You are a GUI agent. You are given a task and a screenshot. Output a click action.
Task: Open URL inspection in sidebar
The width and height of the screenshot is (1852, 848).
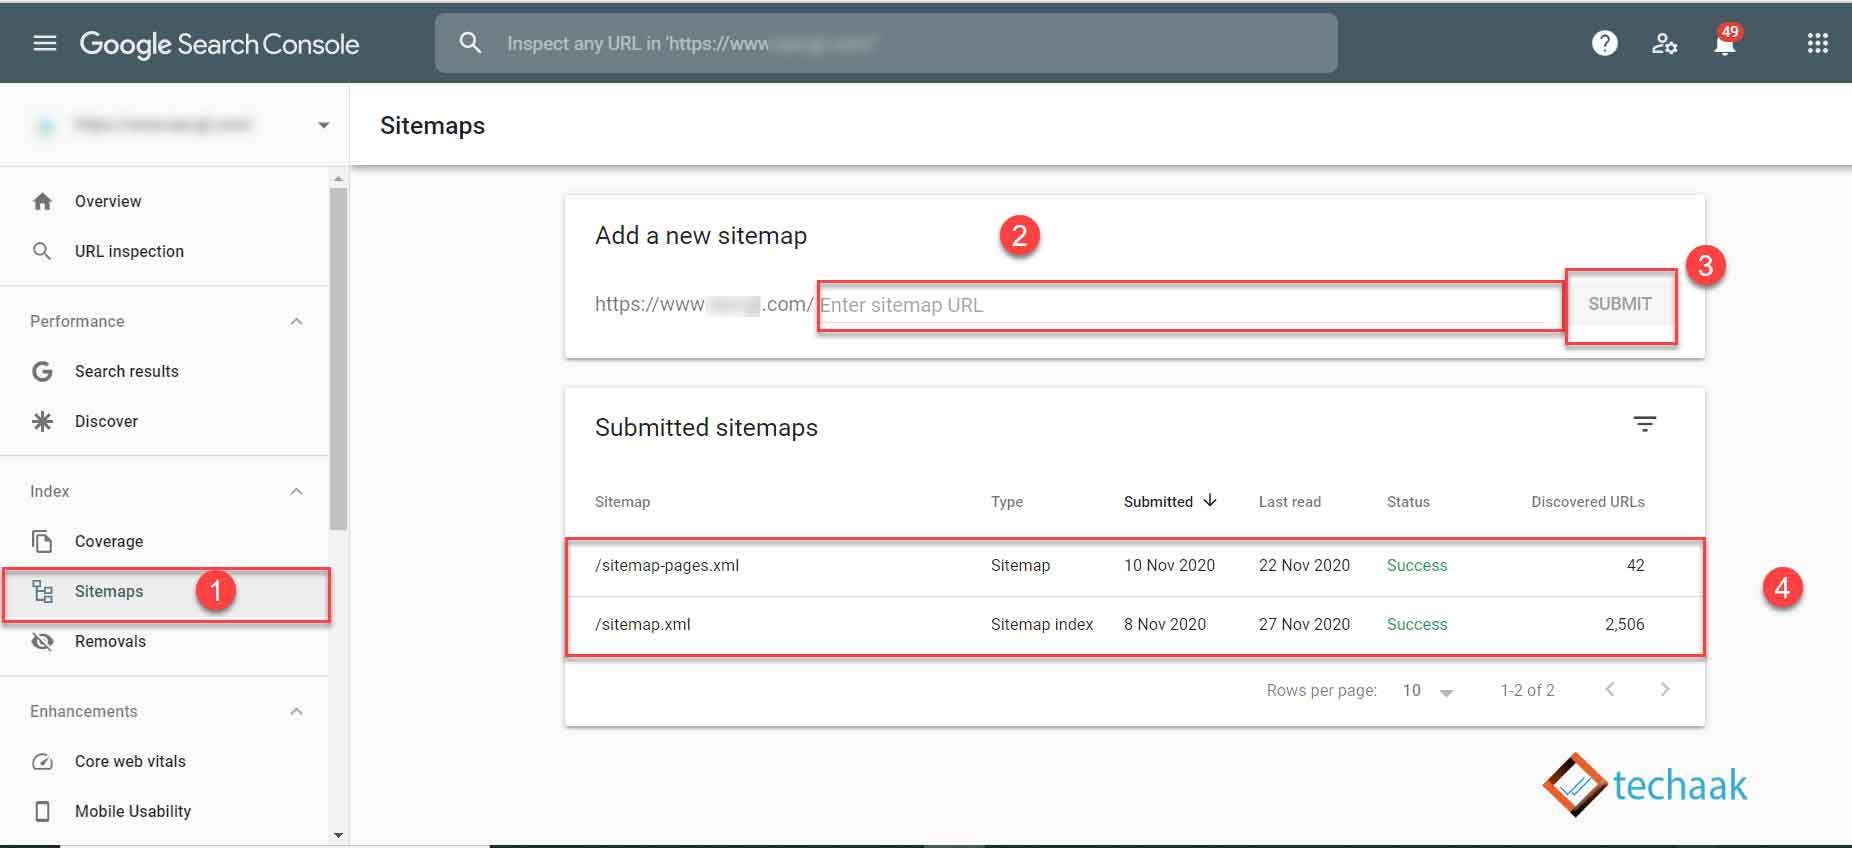(165, 251)
